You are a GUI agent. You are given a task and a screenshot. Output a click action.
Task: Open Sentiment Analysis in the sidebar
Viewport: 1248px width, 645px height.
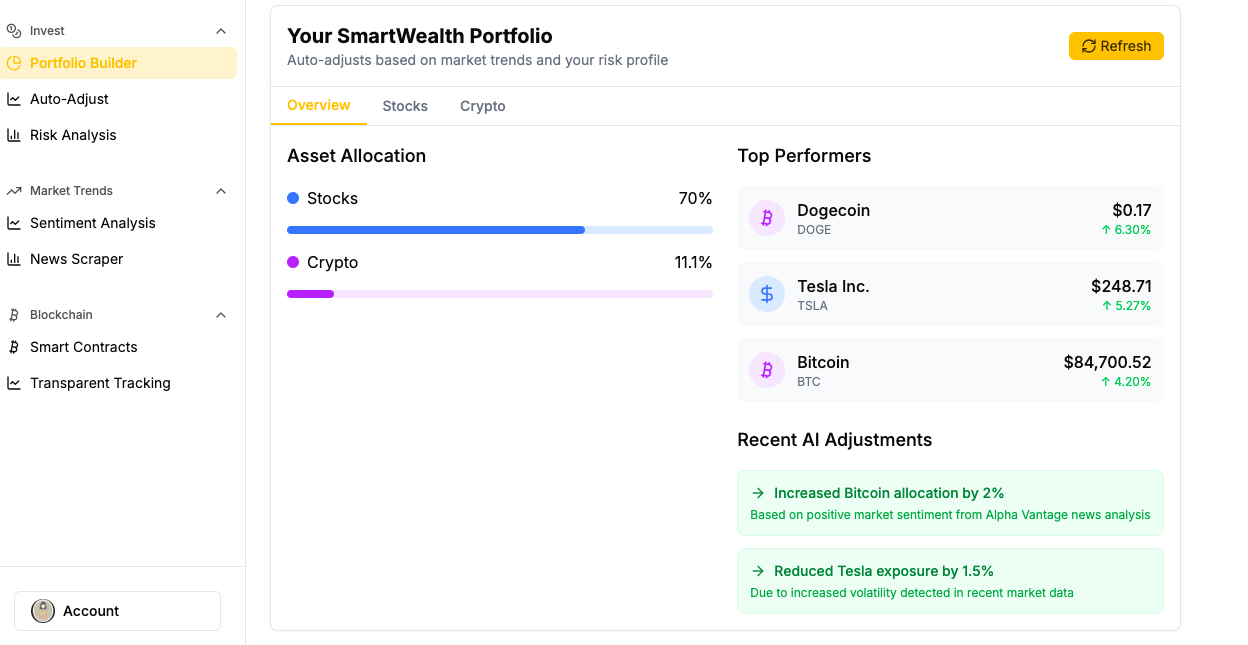tap(93, 223)
